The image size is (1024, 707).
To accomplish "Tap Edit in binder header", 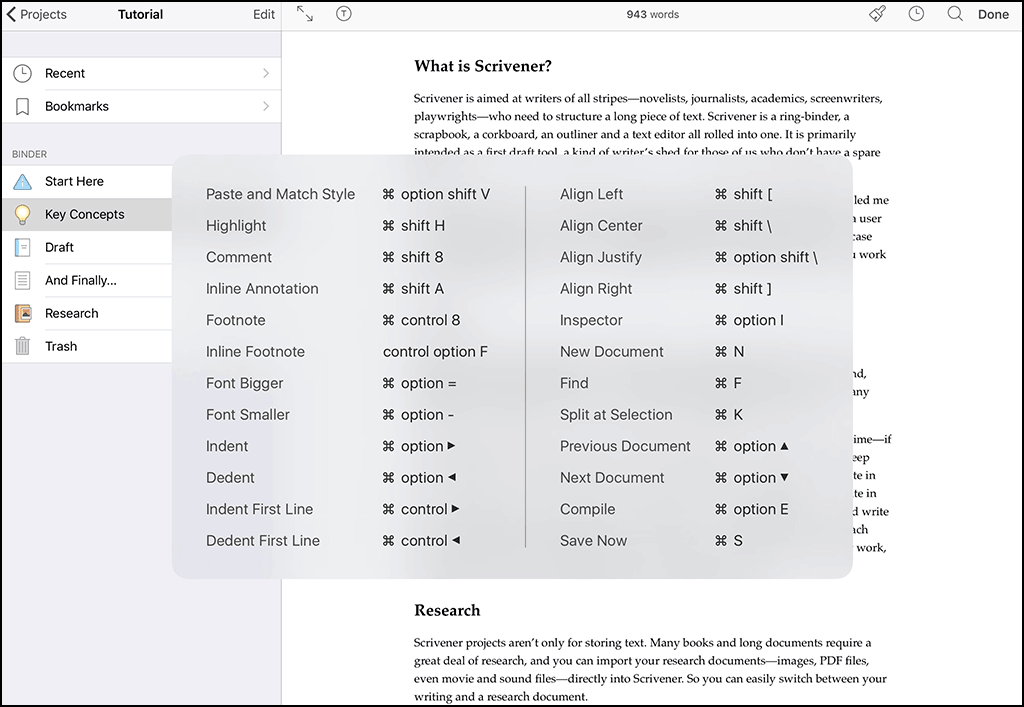I will click(264, 14).
